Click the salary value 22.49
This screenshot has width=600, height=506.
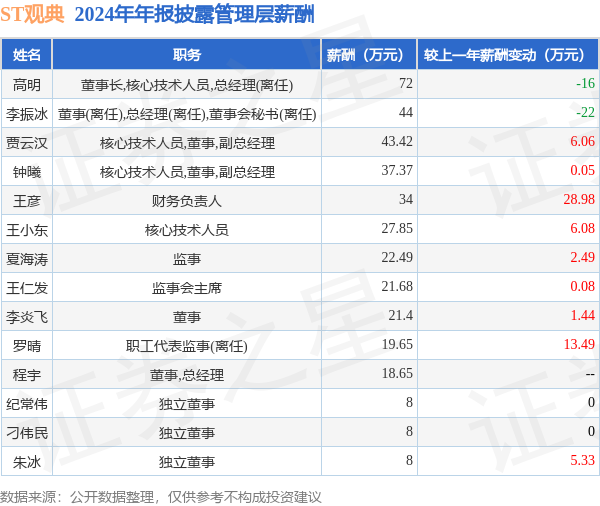click(397, 257)
